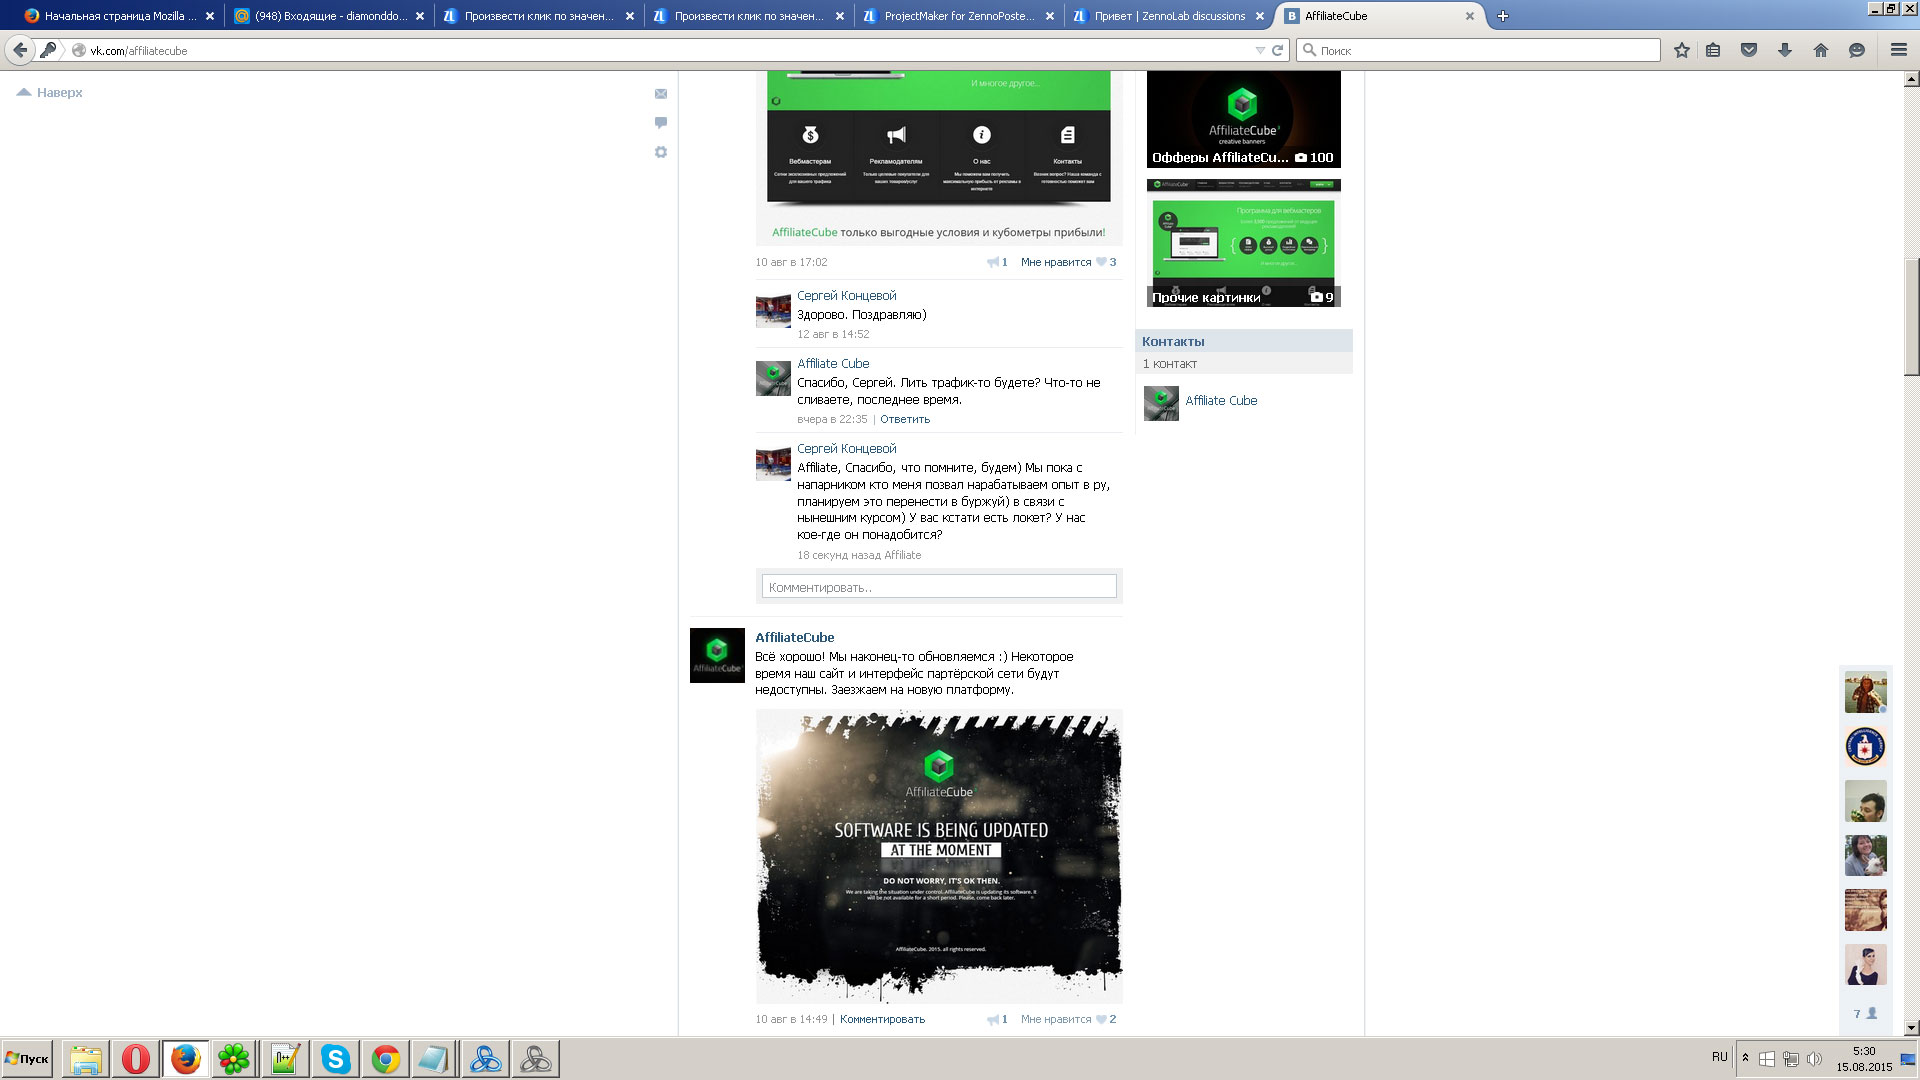Click the key icon beside address bar
The image size is (1920, 1080).
(x=48, y=50)
